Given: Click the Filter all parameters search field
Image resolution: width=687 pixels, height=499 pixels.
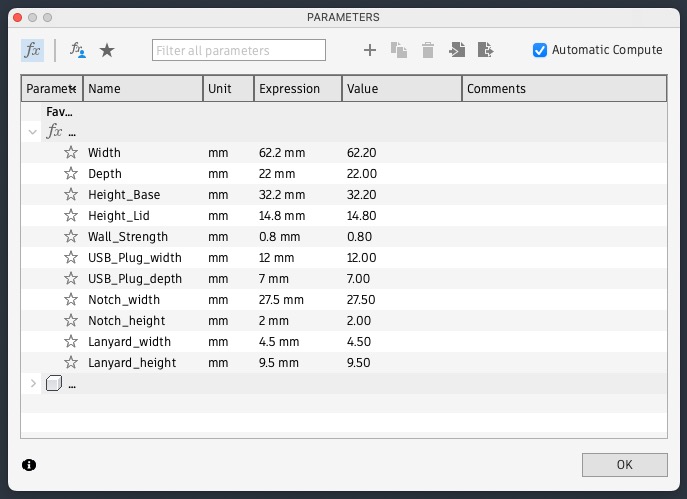Looking at the screenshot, I should (x=238, y=50).
